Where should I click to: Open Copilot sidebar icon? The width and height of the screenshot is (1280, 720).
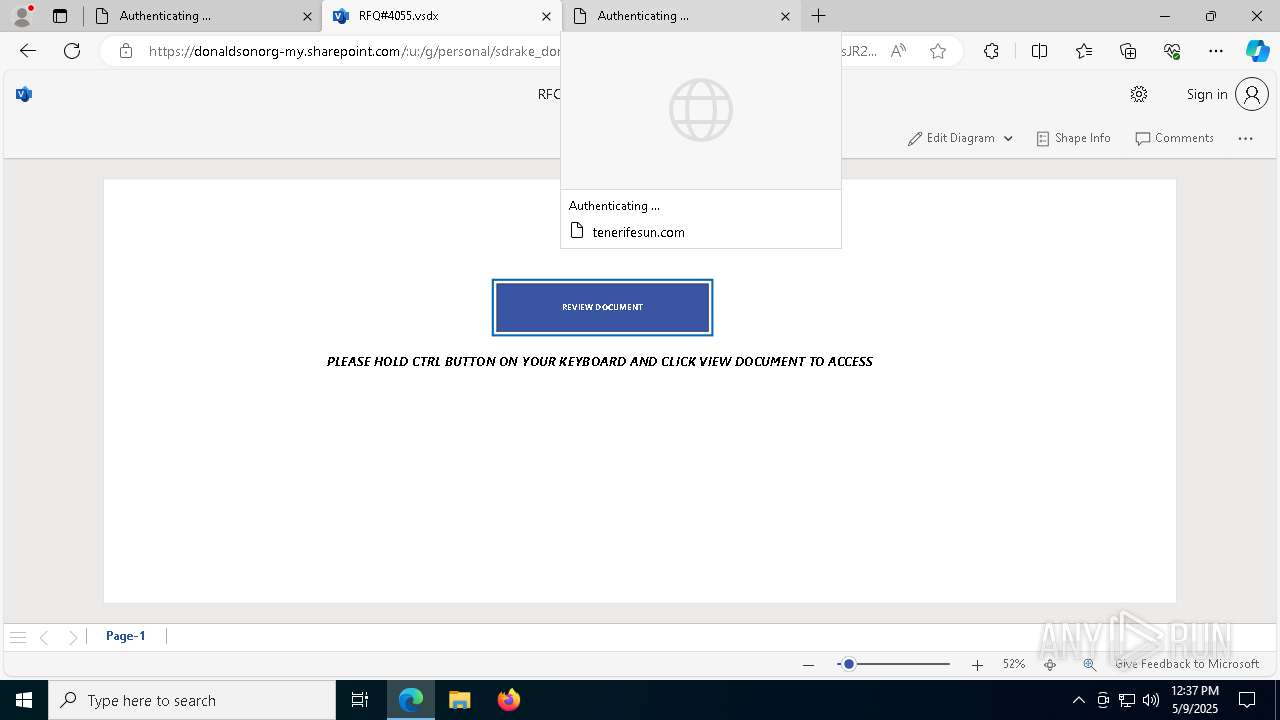coord(1257,51)
